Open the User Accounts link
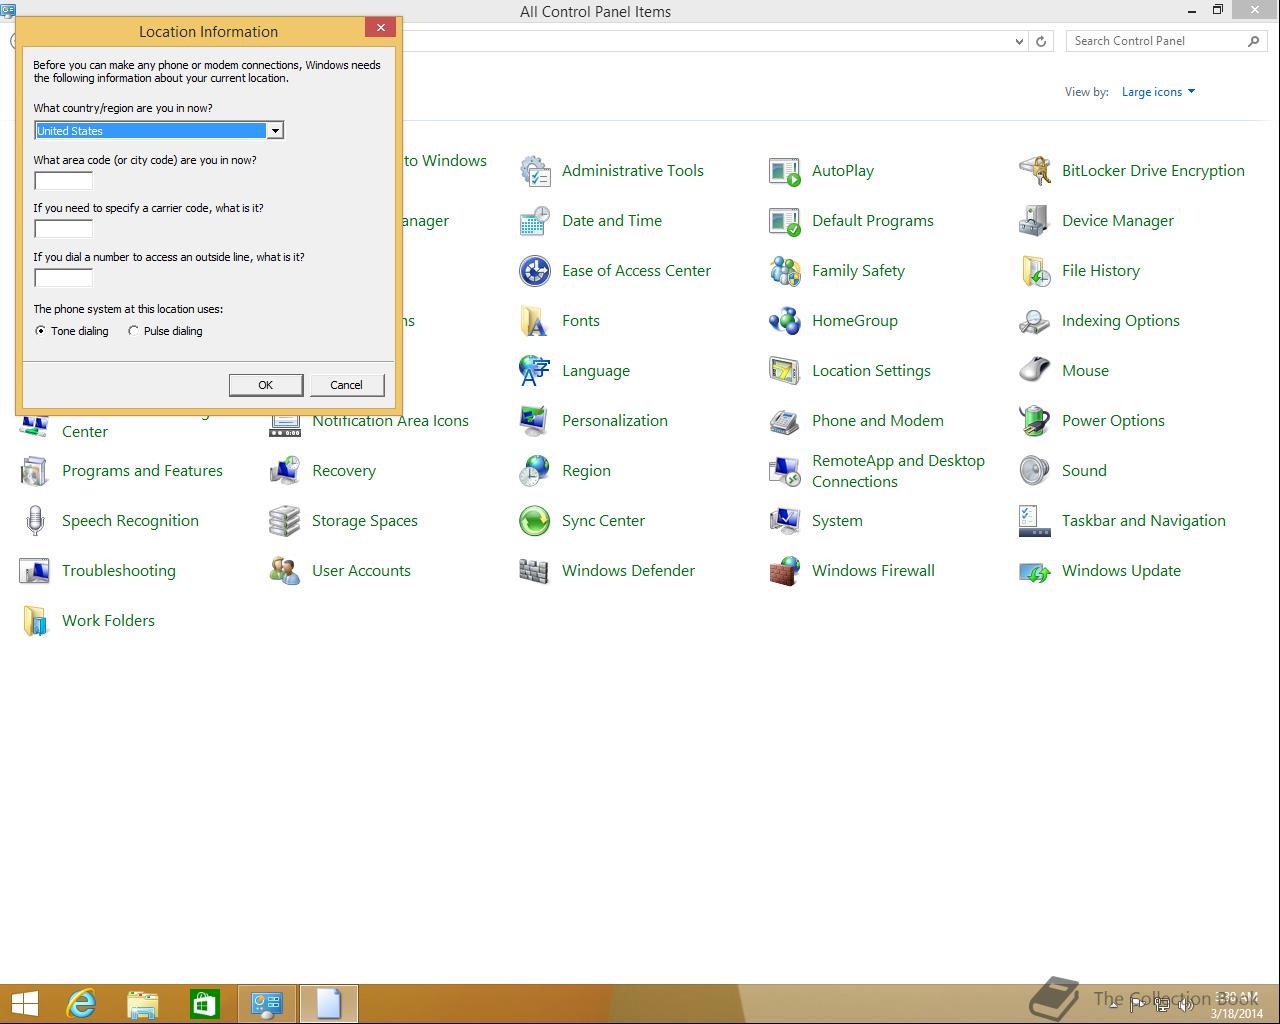Image resolution: width=1280 pixels, height=1024 pixels. tap(361, 571)
